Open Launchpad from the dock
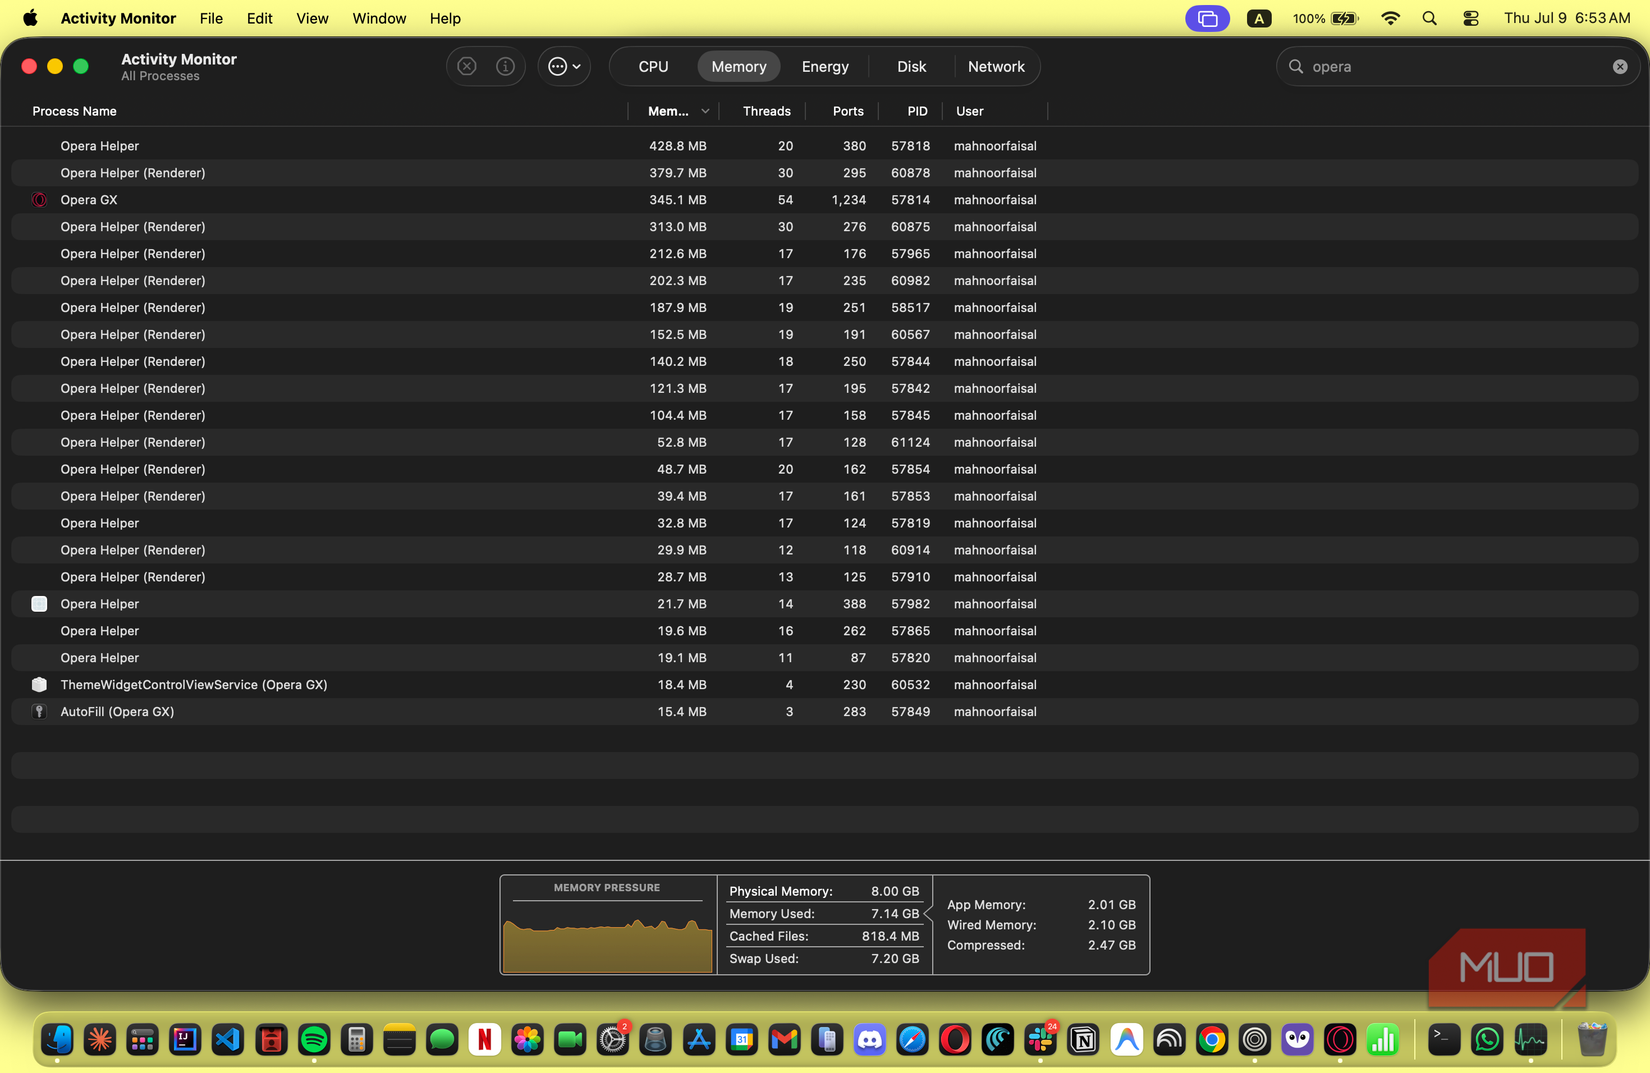The width and height of the screenshot is (1650, 1073). (x=143, y=1040)
